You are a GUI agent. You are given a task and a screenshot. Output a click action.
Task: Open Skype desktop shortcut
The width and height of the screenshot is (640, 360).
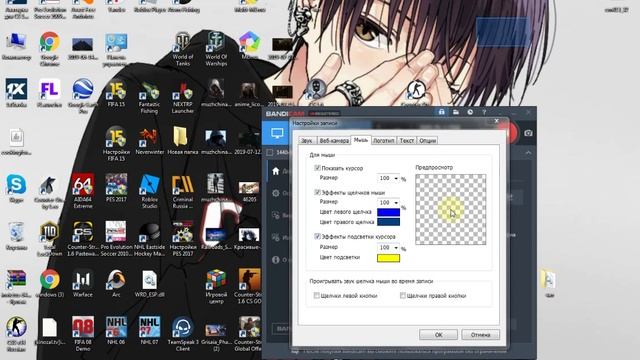click(x=16, y=188)
